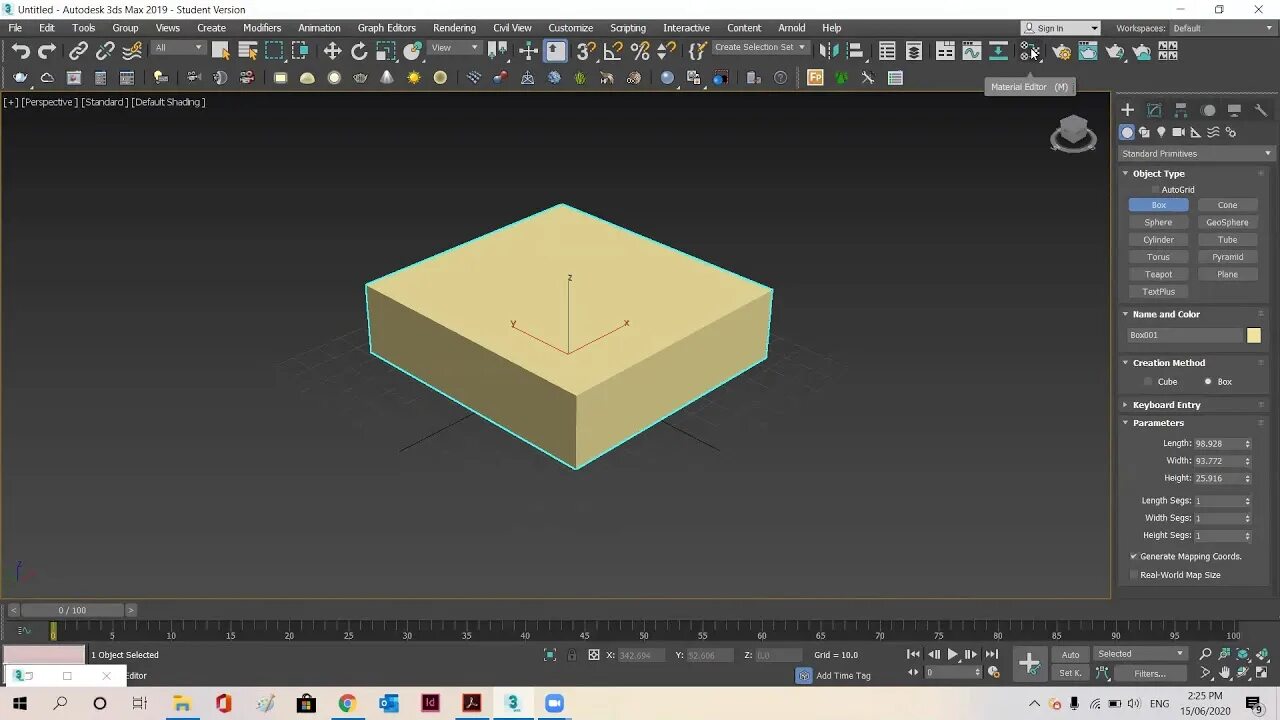Click the Undo arrow icon
Viewport: 1280px width, 720px height.
tap(20, 51)
